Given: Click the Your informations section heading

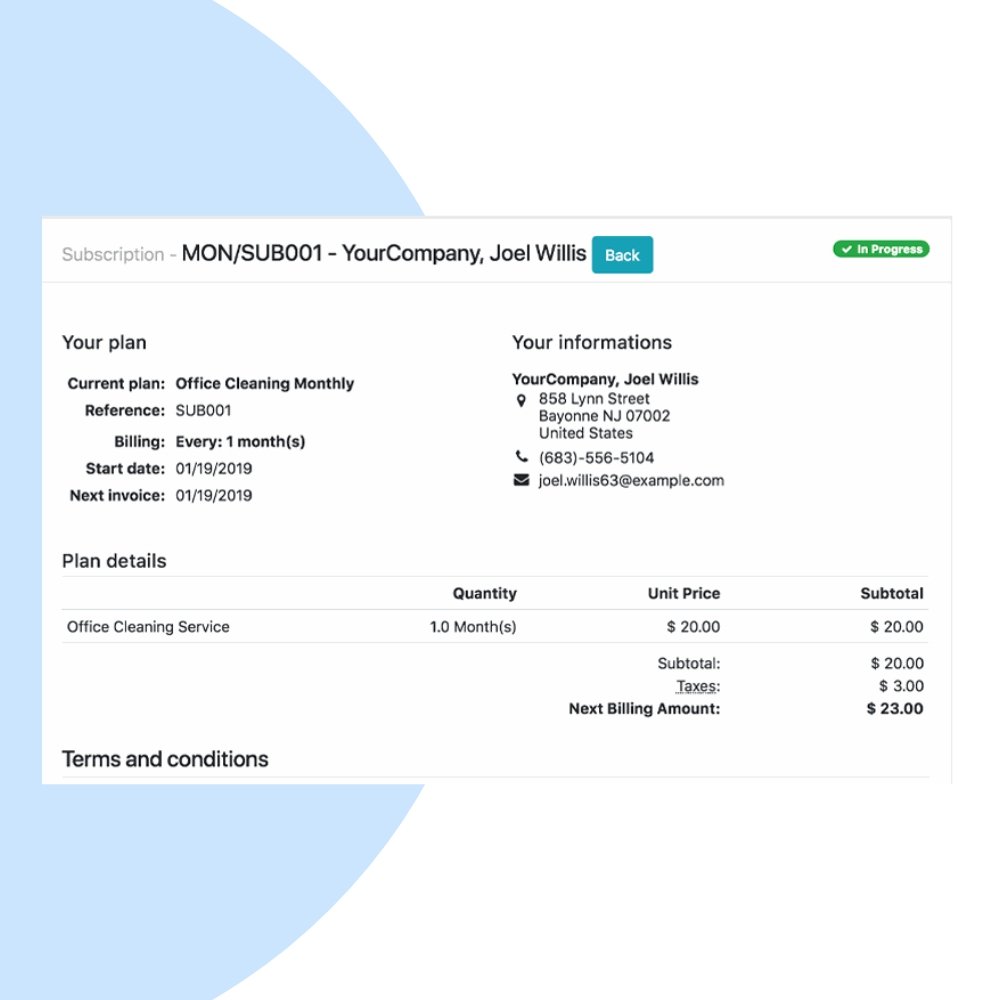Looking at the screenshot, I should point(592,342).
